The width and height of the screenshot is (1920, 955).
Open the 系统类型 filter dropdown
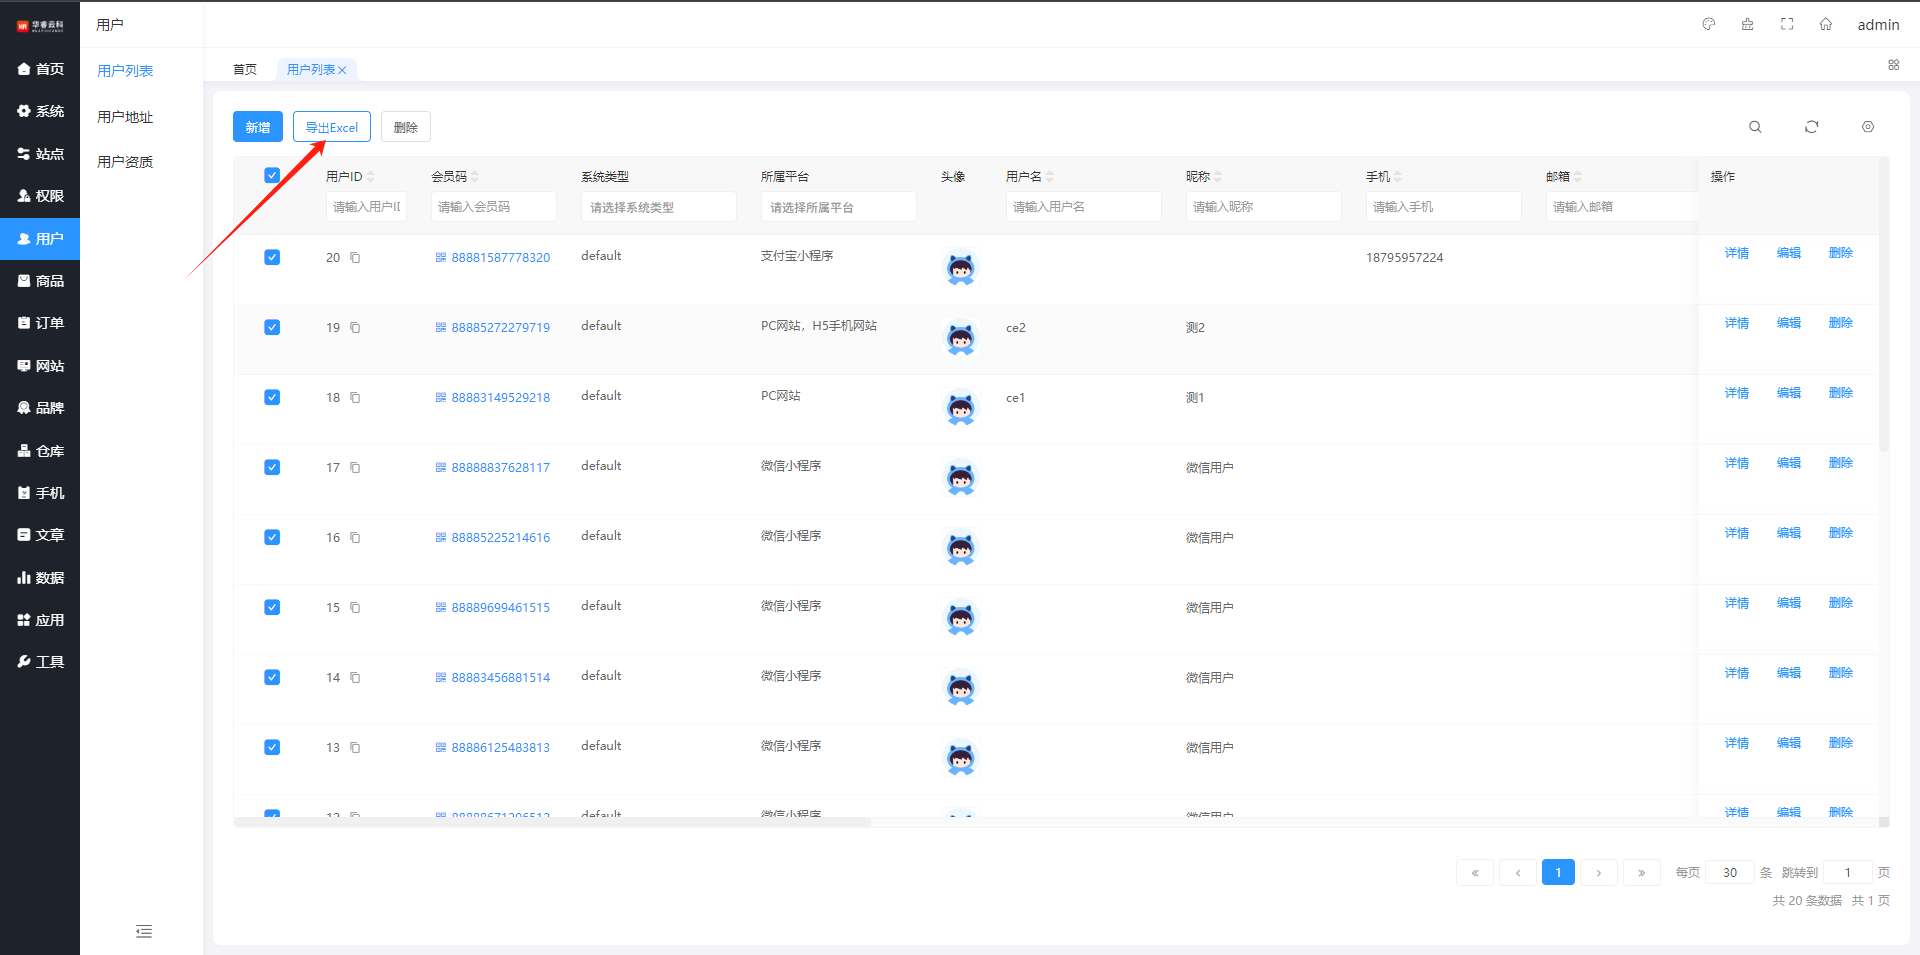pyautogui.click(x=658, y=207)
